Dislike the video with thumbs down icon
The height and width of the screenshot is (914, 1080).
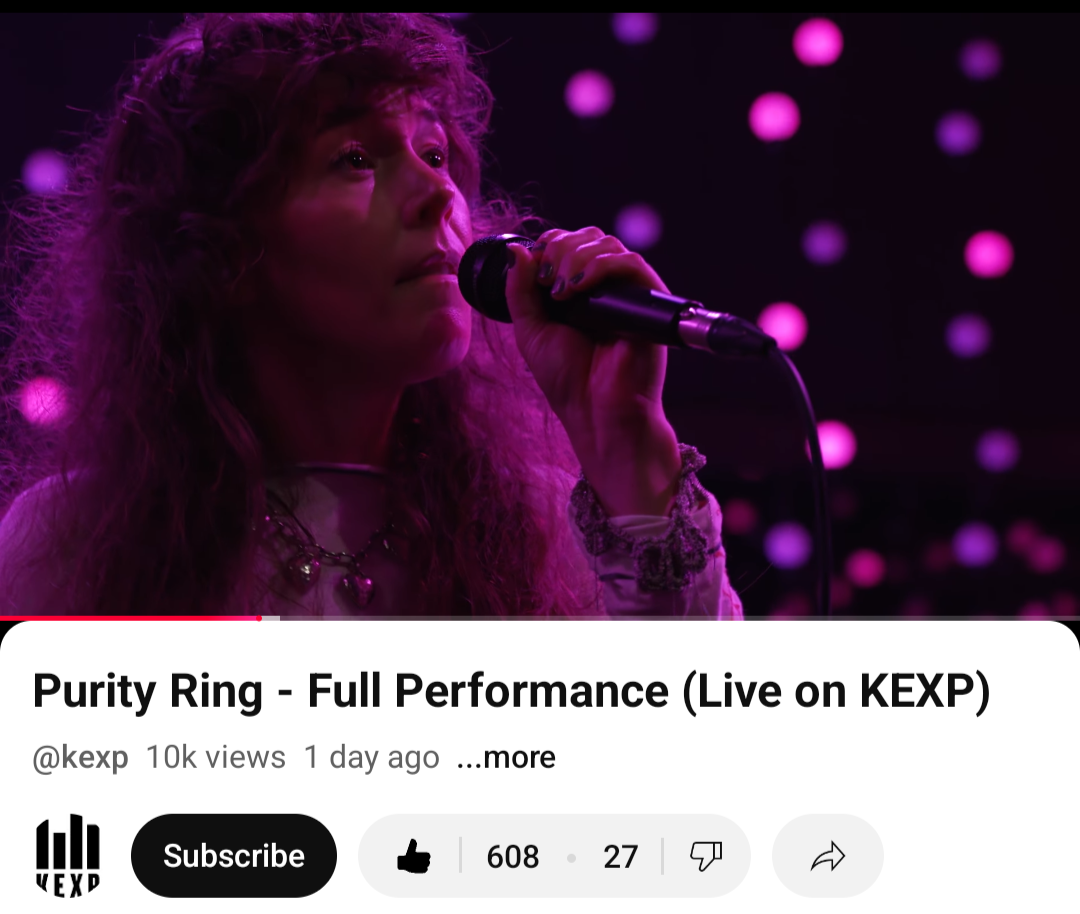coord(706,856)
